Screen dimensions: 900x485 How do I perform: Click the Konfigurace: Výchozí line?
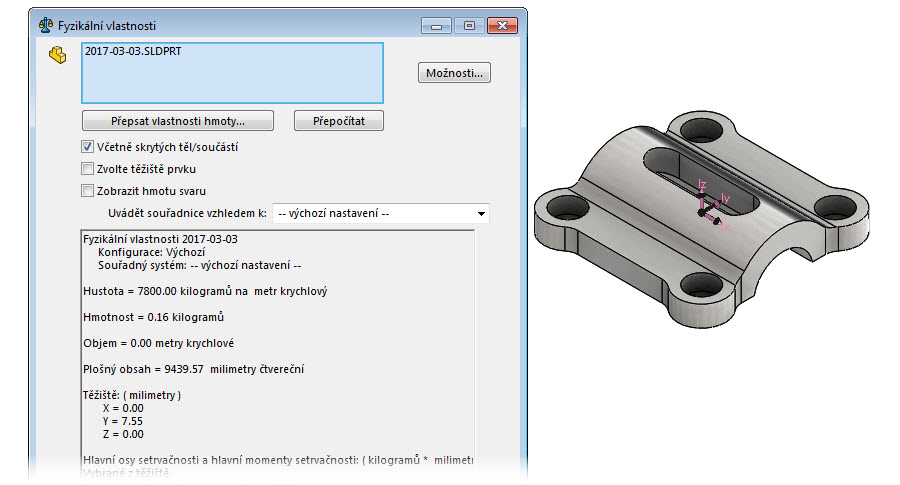pyautogui.click(x=152, y=252)
